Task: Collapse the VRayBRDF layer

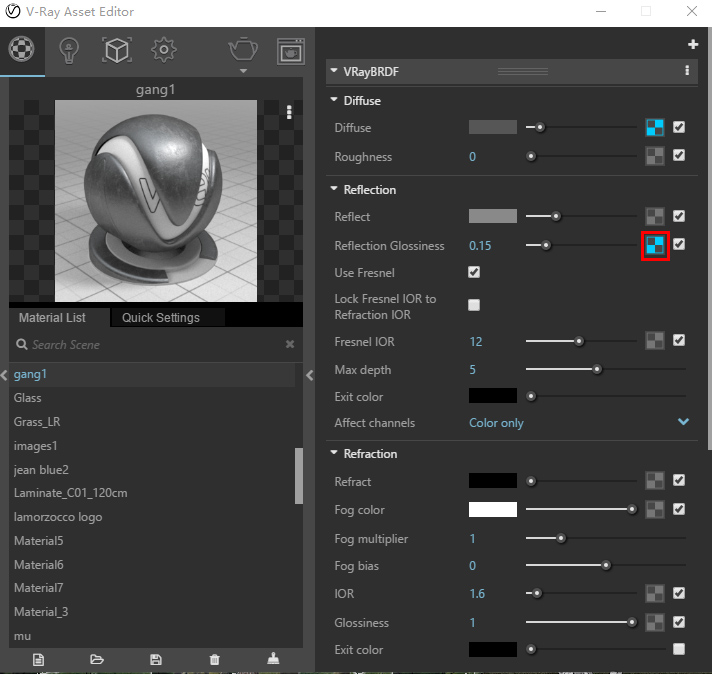Action: click(x=334, y=71)
